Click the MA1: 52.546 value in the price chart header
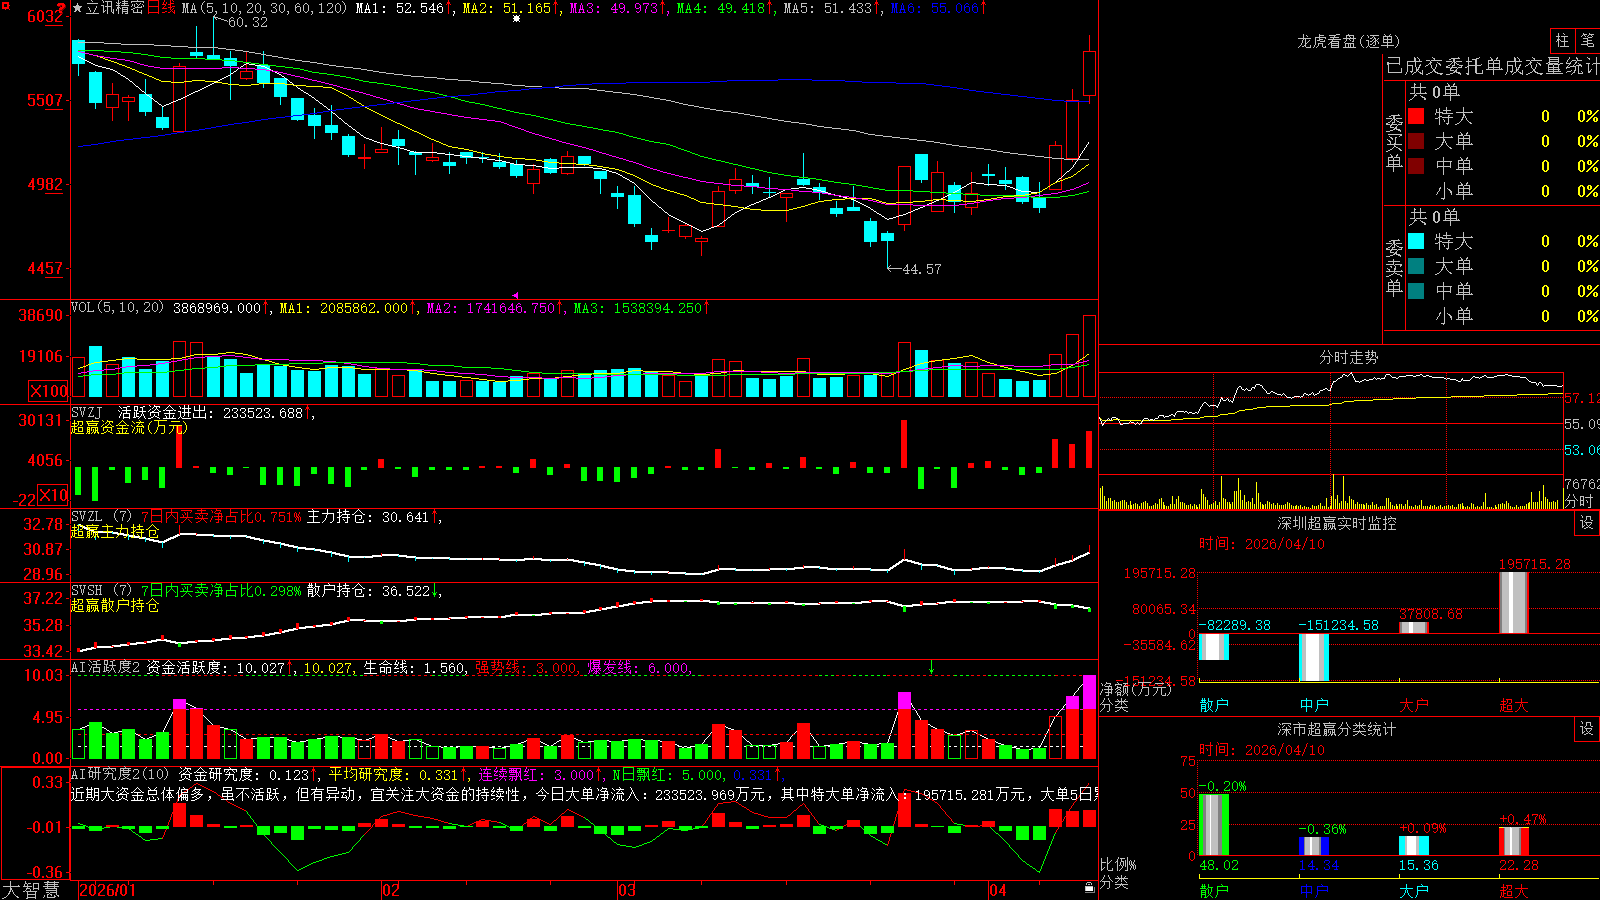This screenshot has width=1600, height=900. click(400, 8)
